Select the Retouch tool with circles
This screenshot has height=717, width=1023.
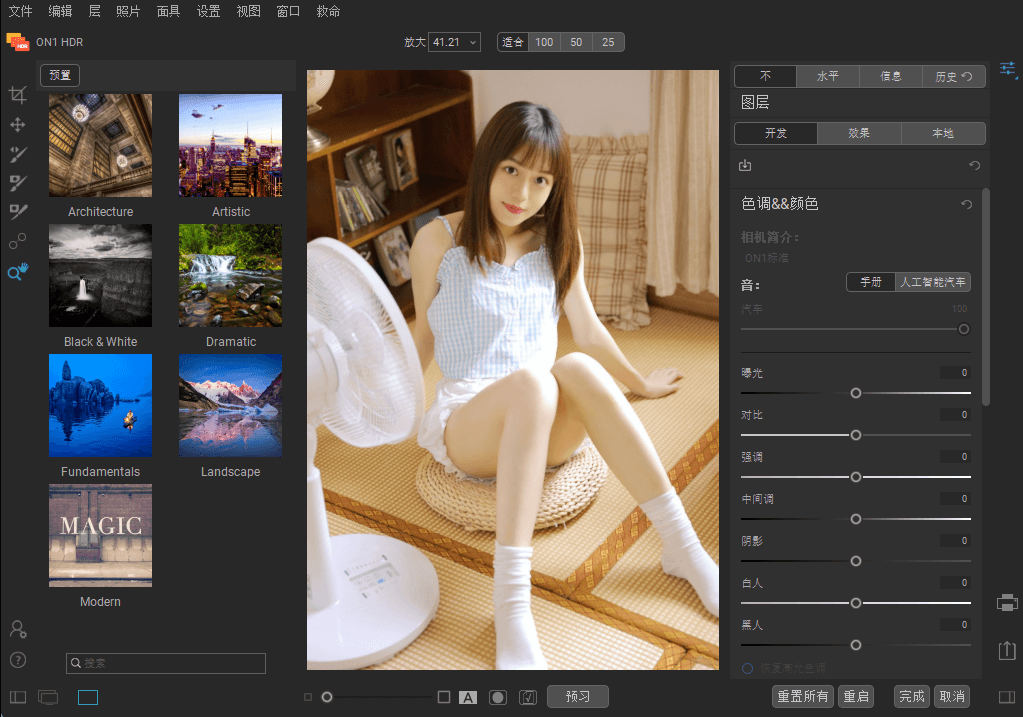18,241
